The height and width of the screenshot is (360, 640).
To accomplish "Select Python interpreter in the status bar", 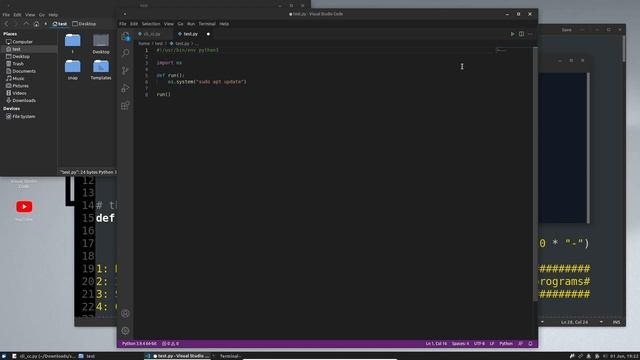I will click(x=139, y=344).
